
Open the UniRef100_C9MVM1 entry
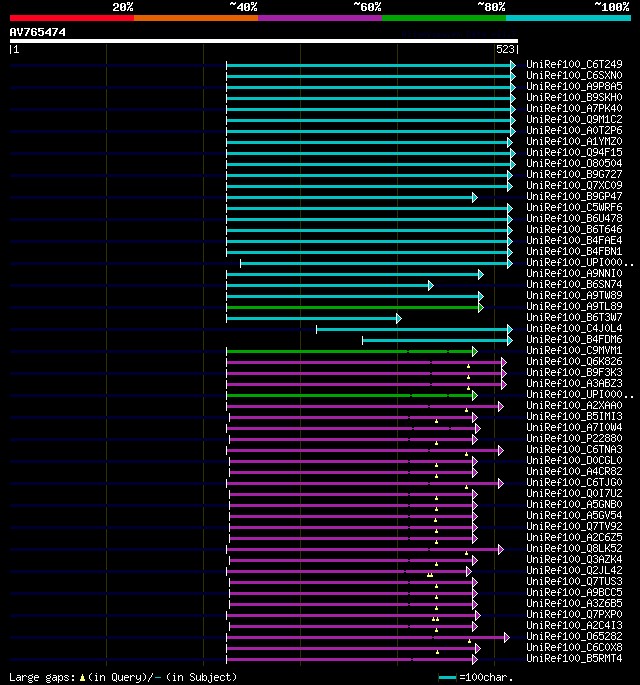[574, 350]
